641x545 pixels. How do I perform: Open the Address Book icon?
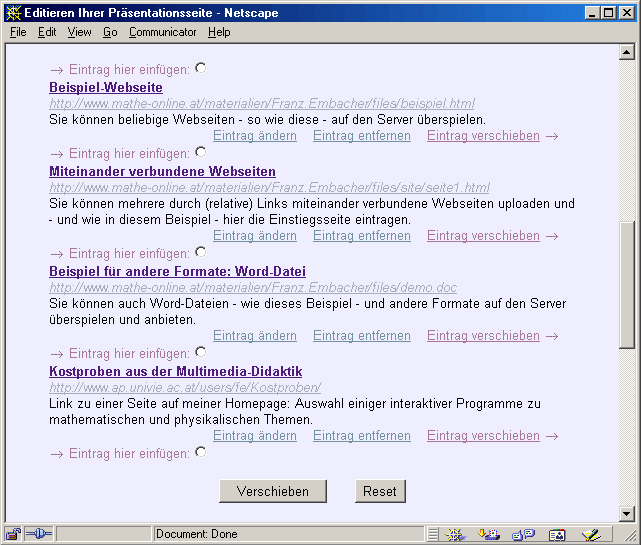pos(557,534)
